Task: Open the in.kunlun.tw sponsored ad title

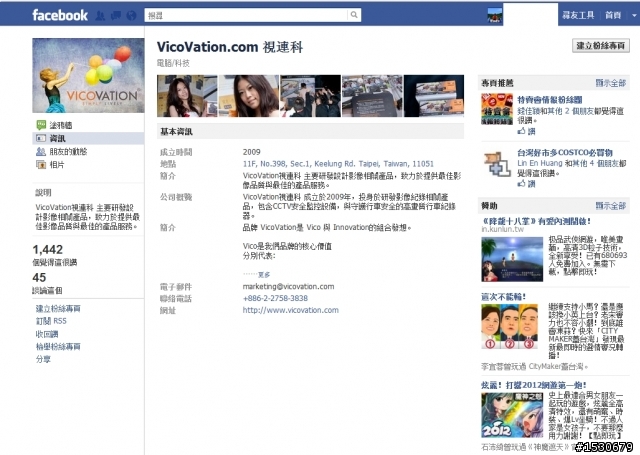Action: pyautogui.click(x=536, y=221)
